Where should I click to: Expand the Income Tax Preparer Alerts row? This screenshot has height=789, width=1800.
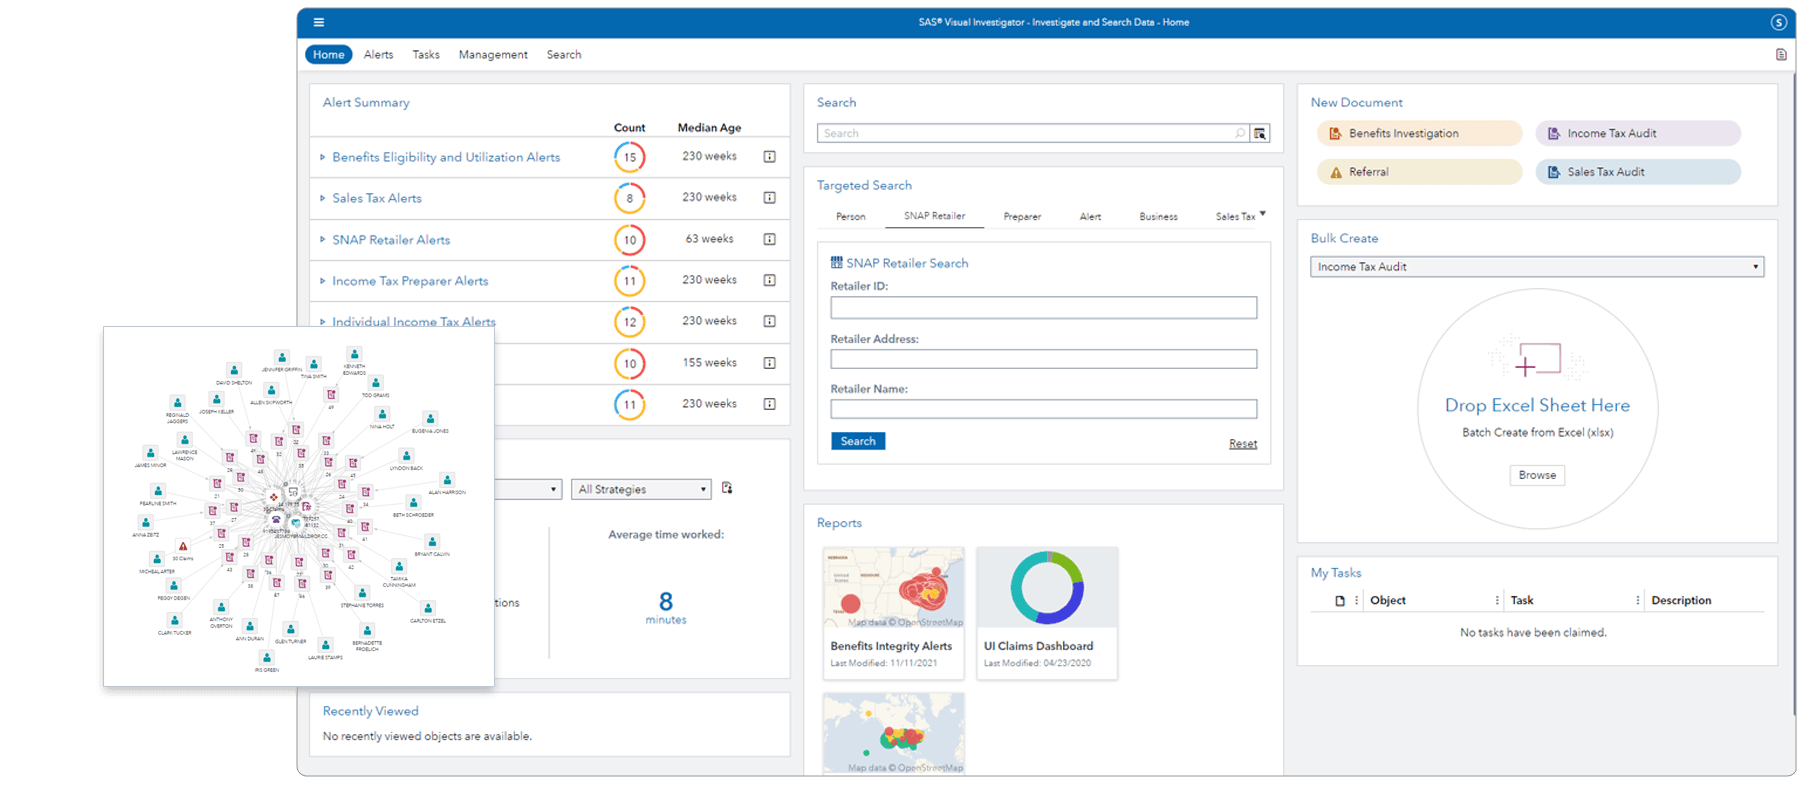(x=322, y=281)
